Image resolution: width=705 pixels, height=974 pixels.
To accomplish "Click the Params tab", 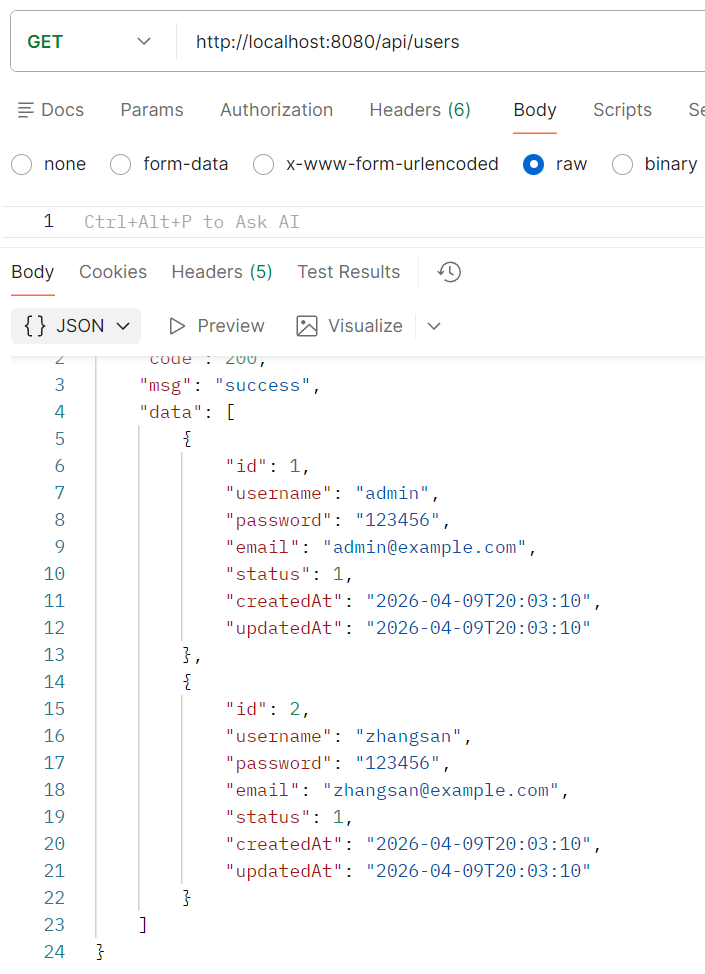I will click(152, 110).
